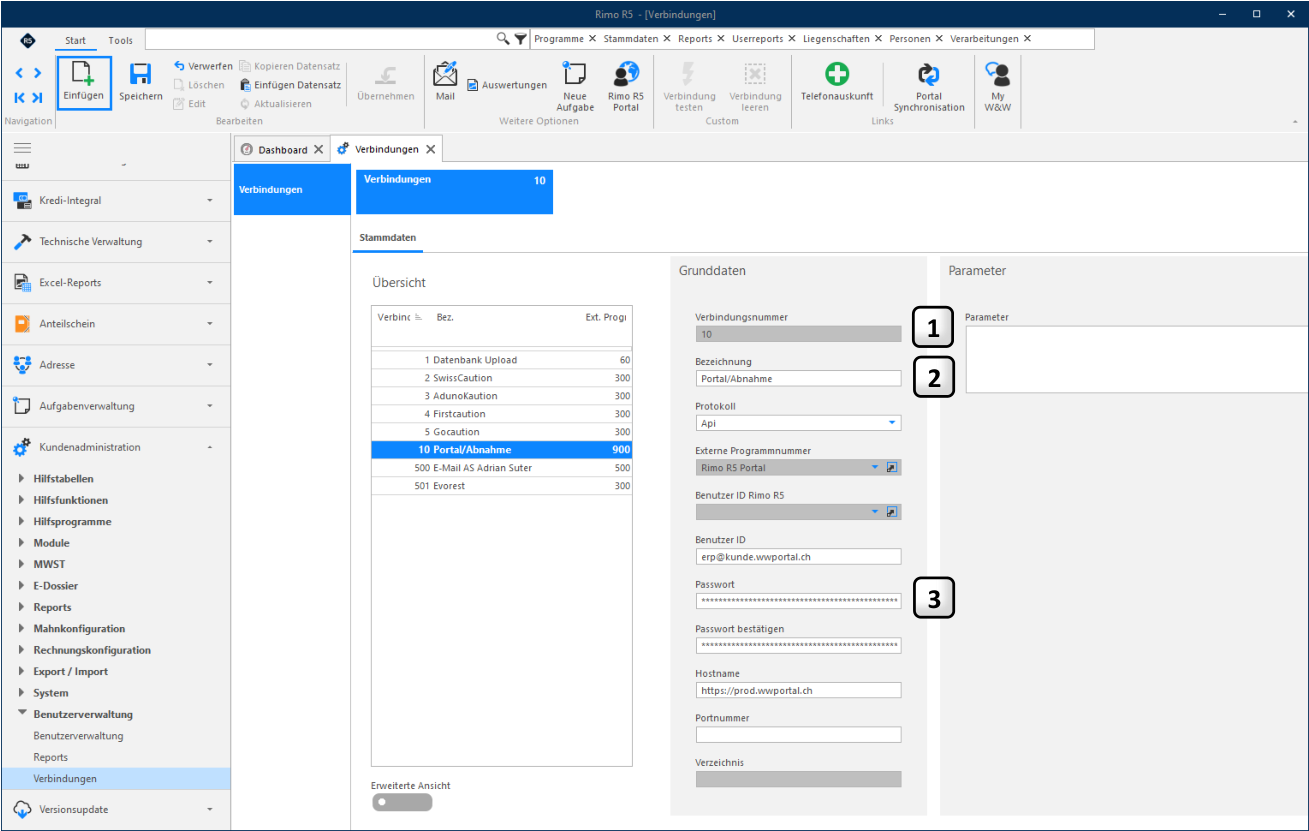1309x831 pixels.
Task: Expand the Mahnkonfiguration tree node
Action: tap(23, 629)
